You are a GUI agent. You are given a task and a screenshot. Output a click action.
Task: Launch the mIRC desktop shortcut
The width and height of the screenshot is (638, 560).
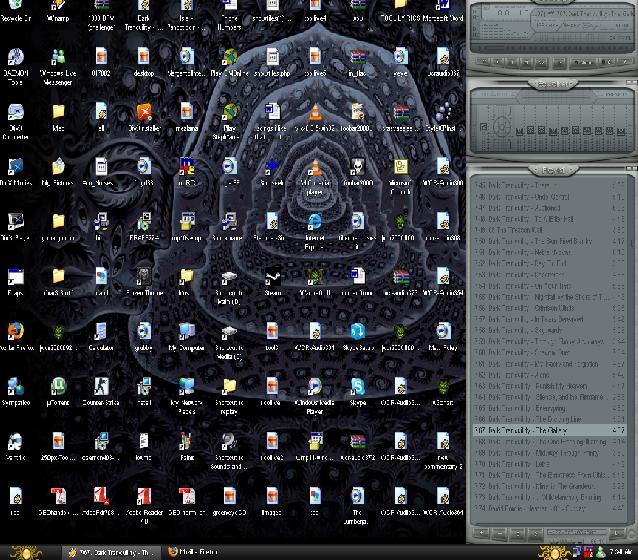(186, 172)
